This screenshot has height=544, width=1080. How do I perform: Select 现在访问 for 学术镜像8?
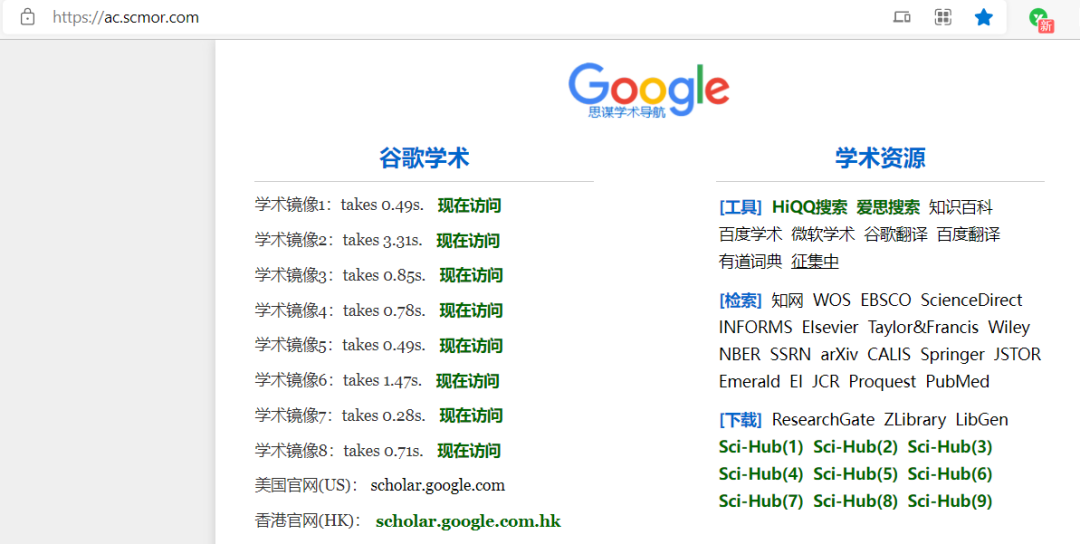coord(468,451)
